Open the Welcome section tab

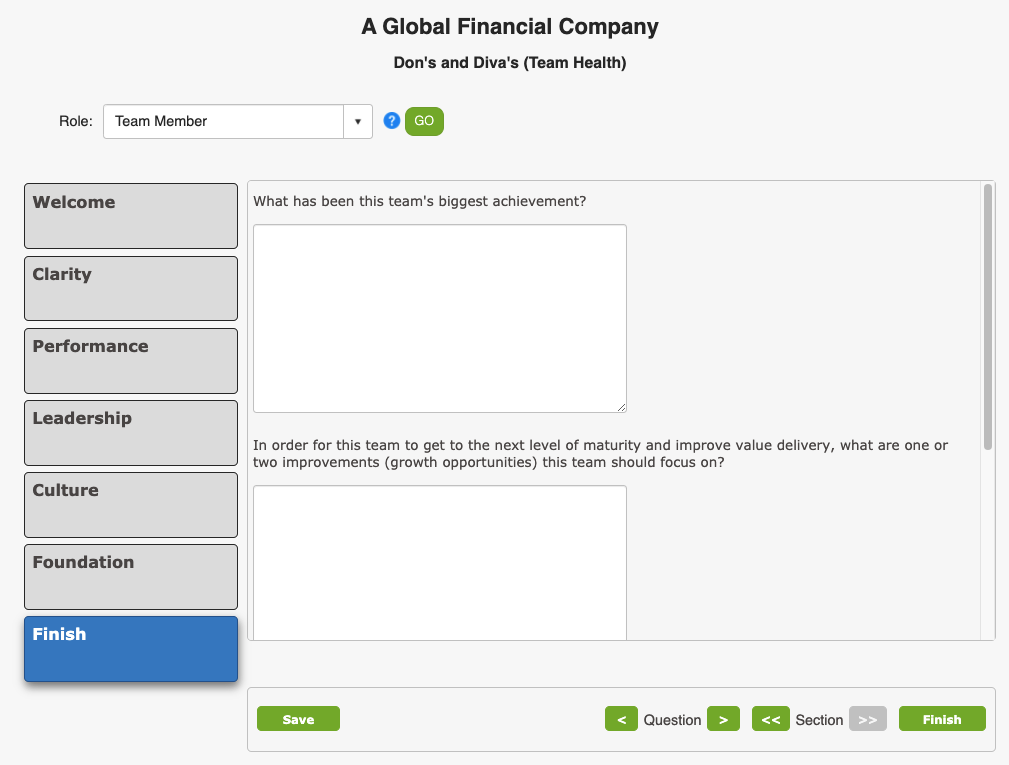point(131,216)
